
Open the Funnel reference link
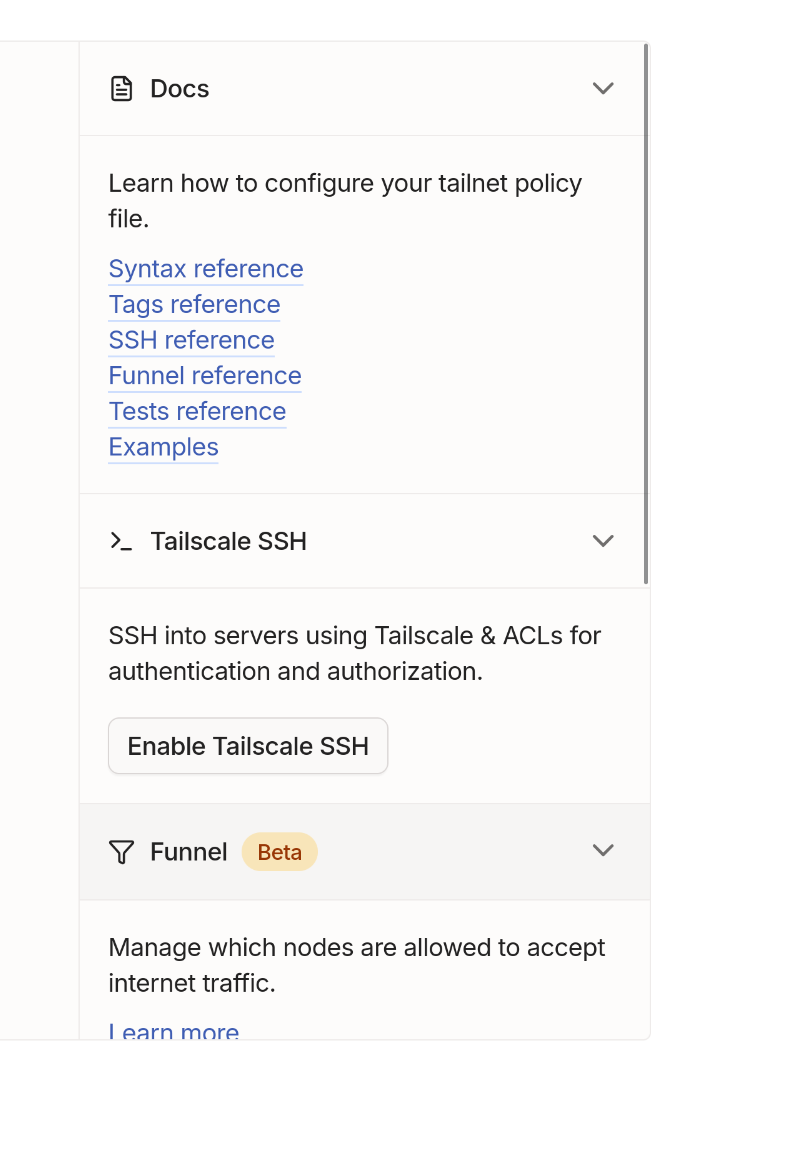coord(205,376)
